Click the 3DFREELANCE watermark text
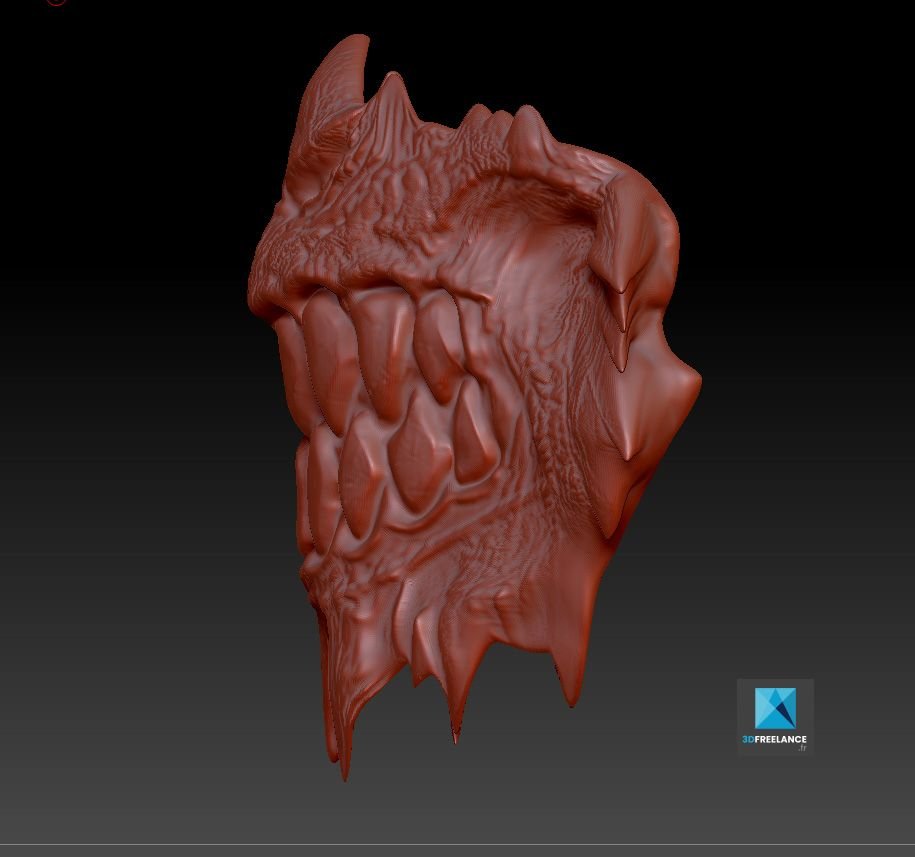Viewport: 915px width, 857px height. point(774,740)
